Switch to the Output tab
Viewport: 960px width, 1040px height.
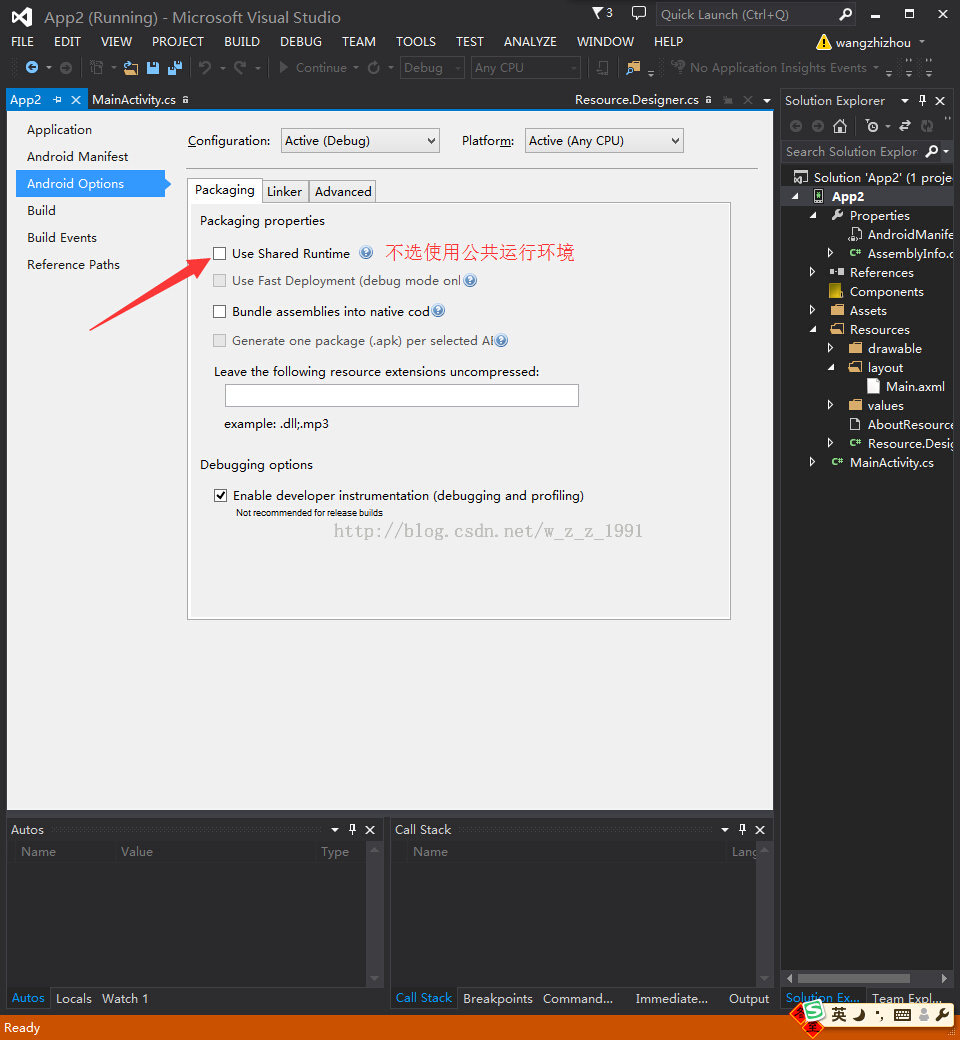tap(749, 998)
